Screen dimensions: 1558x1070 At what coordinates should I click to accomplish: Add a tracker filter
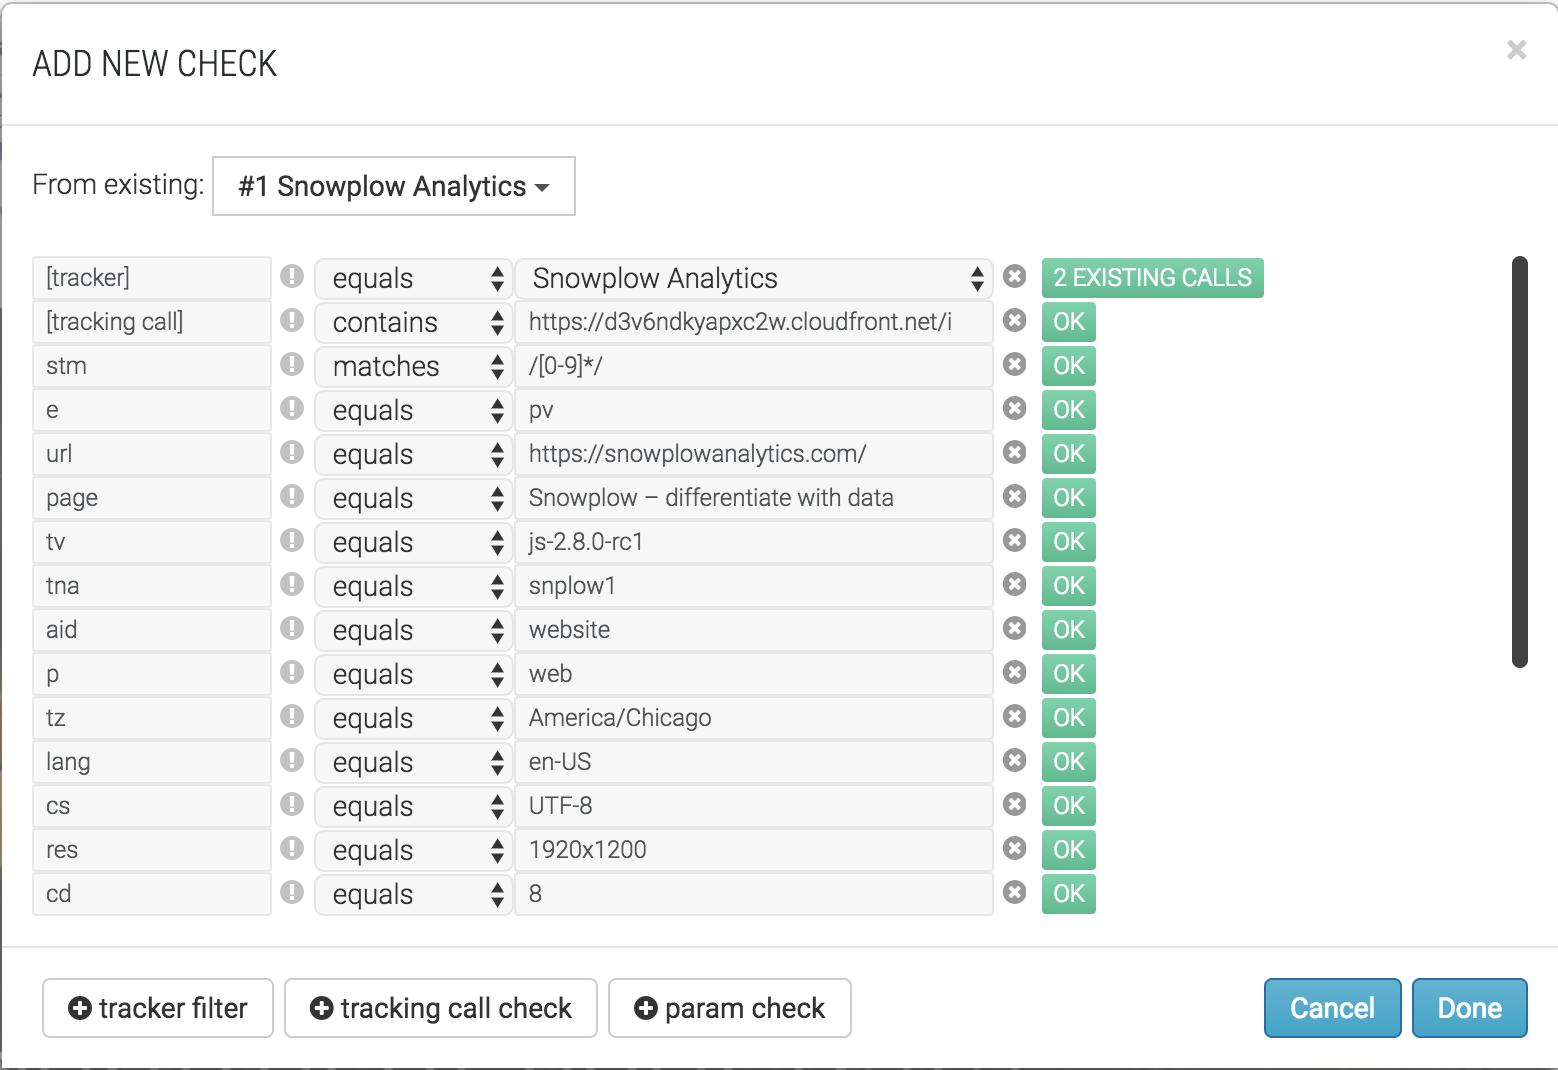tap(158, 1008)
